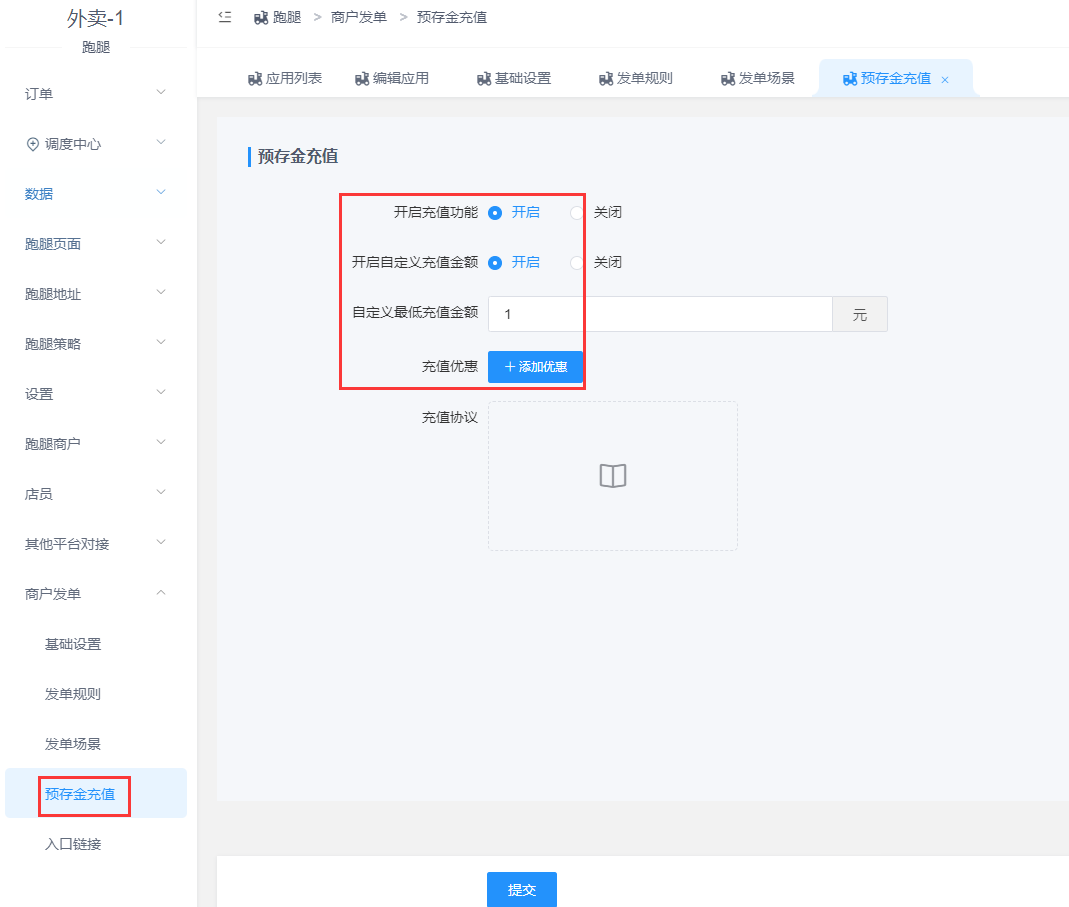Click the 充值优惠 field label

[450, 366]
